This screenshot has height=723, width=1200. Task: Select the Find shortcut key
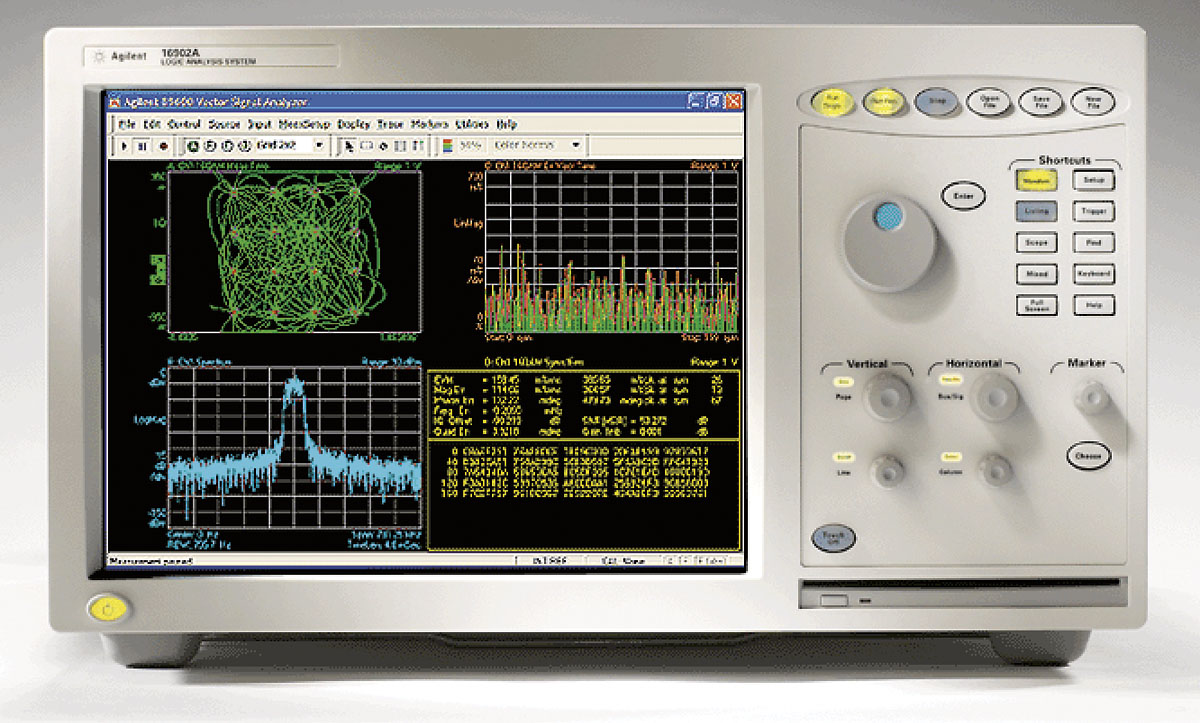(x=1094, y=243)
